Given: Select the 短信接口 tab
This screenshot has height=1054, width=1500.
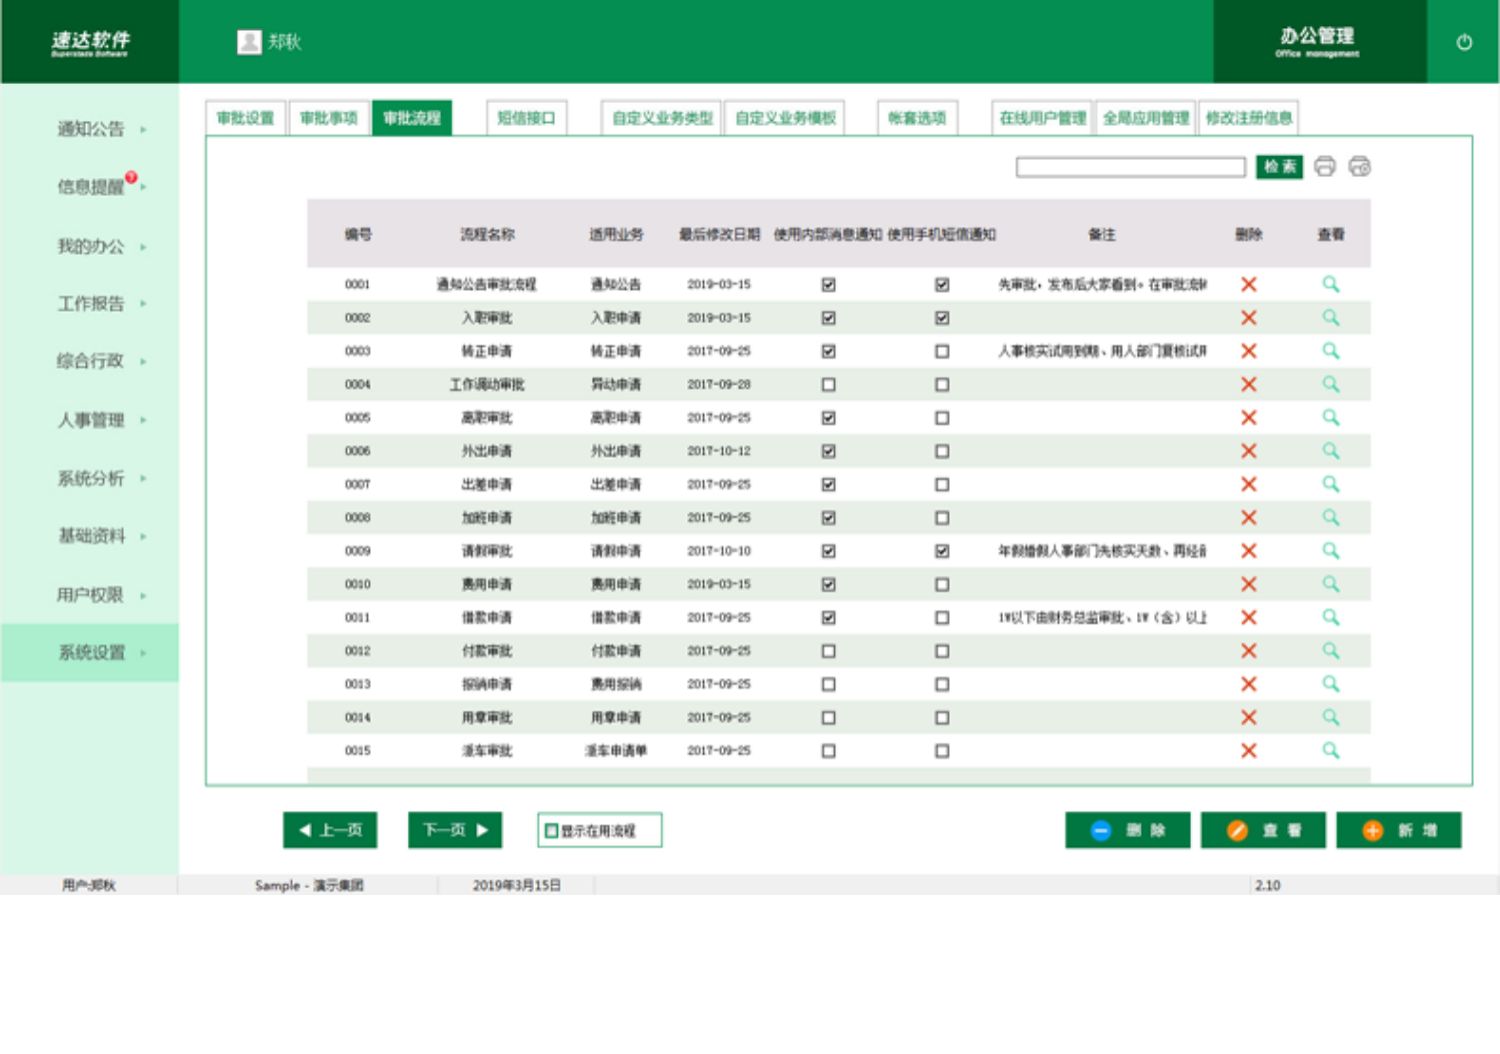Looking at the screenshot, I should coord(526,118).
